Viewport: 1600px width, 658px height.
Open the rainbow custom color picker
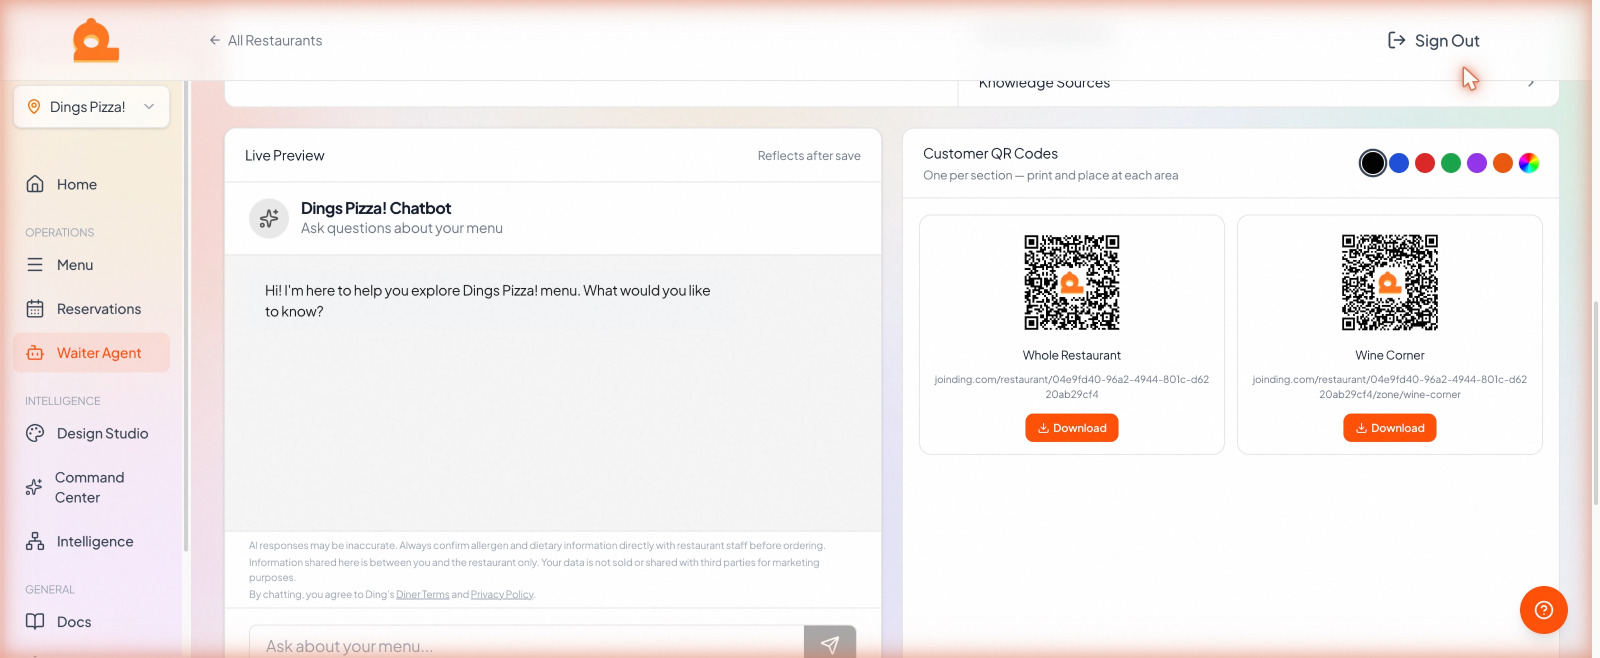pyautogui.click(x=1529, y=163)
